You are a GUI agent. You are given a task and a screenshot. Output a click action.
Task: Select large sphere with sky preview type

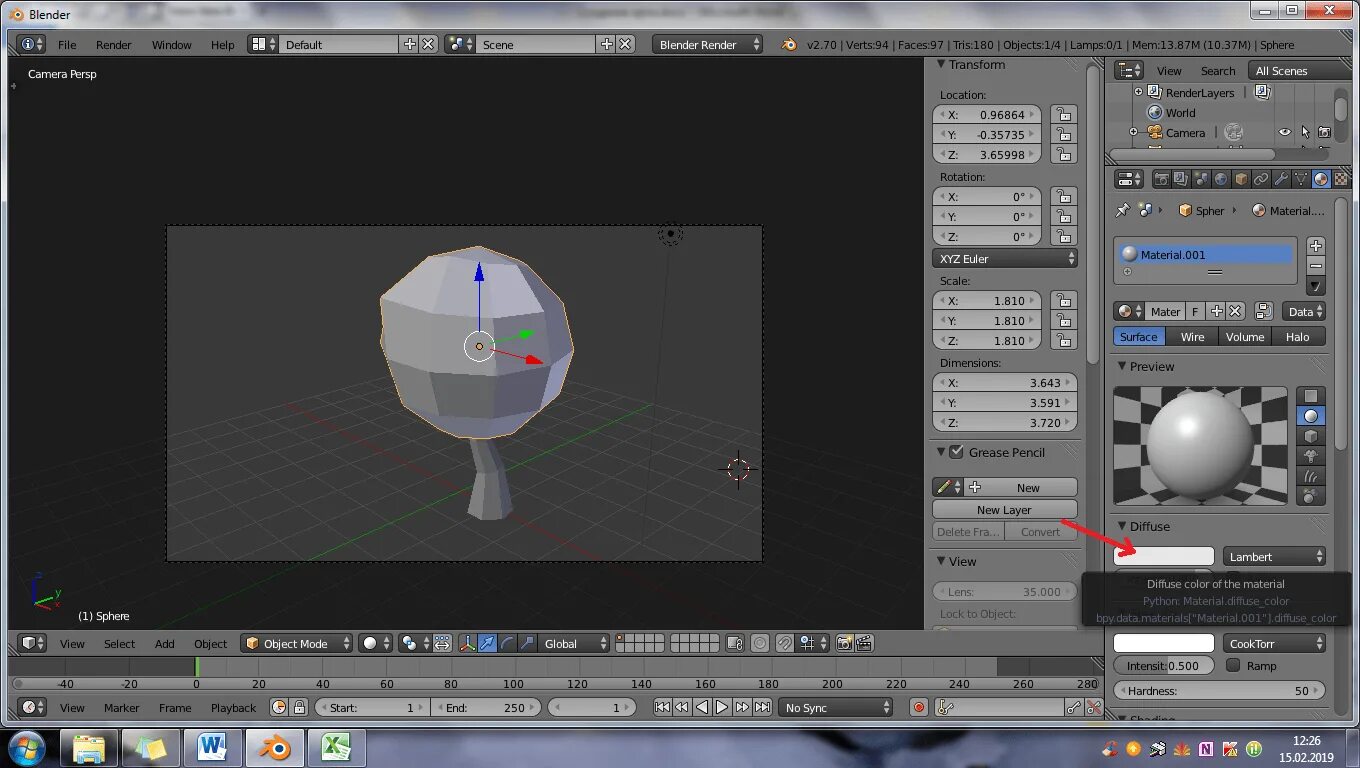[x=1310, y=496]
